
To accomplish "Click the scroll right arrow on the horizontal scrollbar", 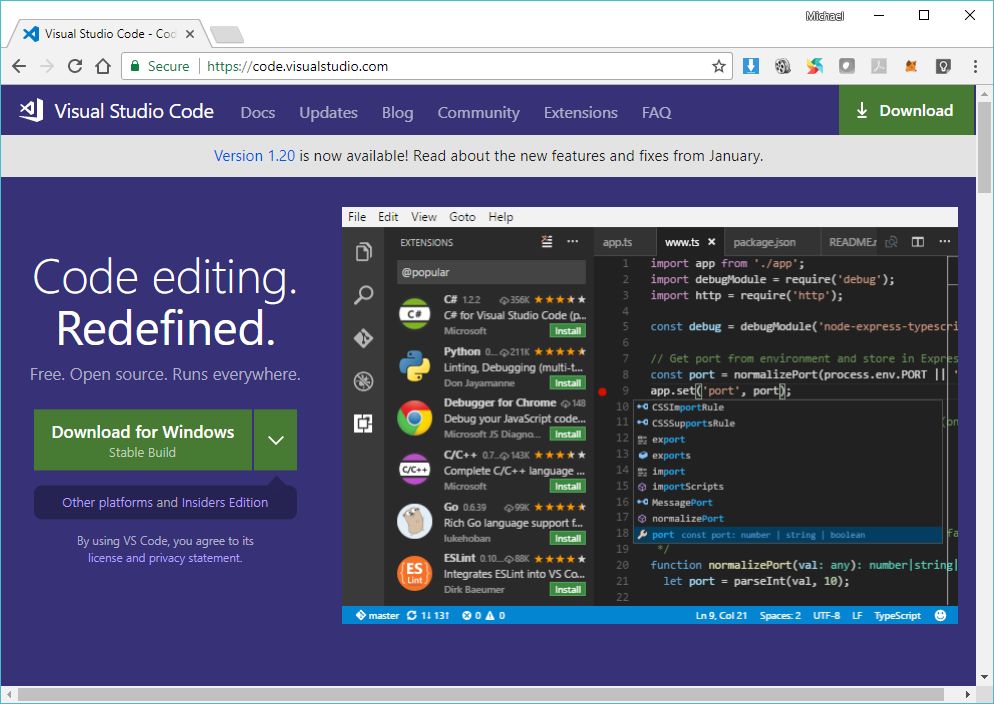I will (968, 694).
